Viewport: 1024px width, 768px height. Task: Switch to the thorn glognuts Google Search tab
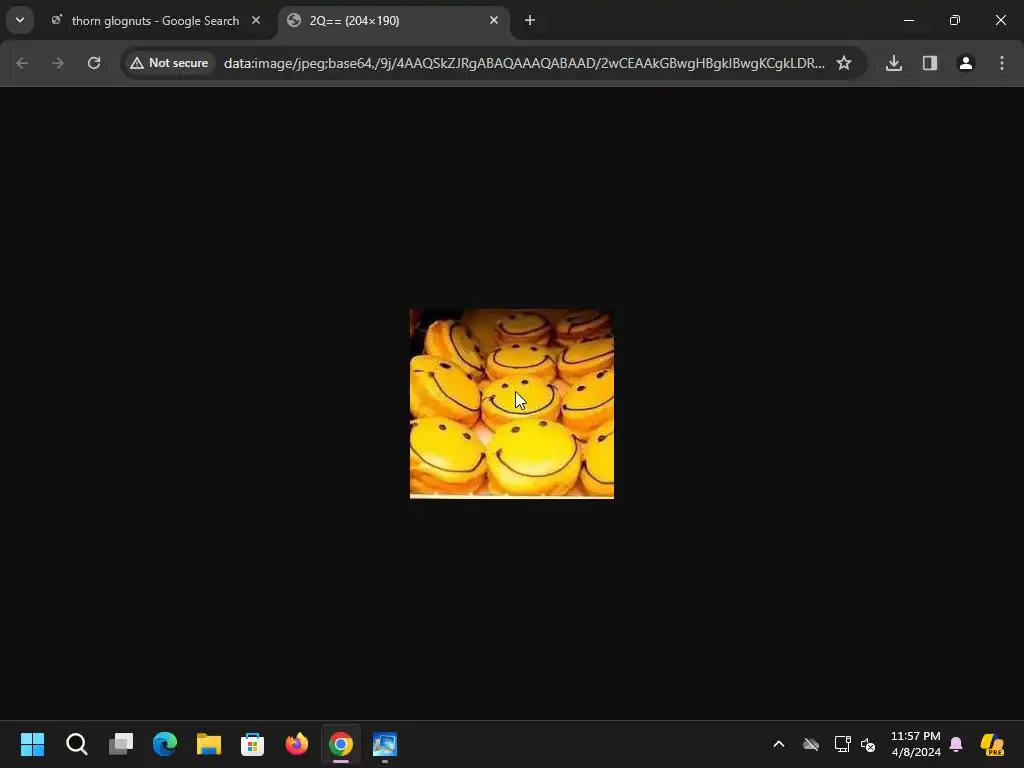tap(155, 21)
